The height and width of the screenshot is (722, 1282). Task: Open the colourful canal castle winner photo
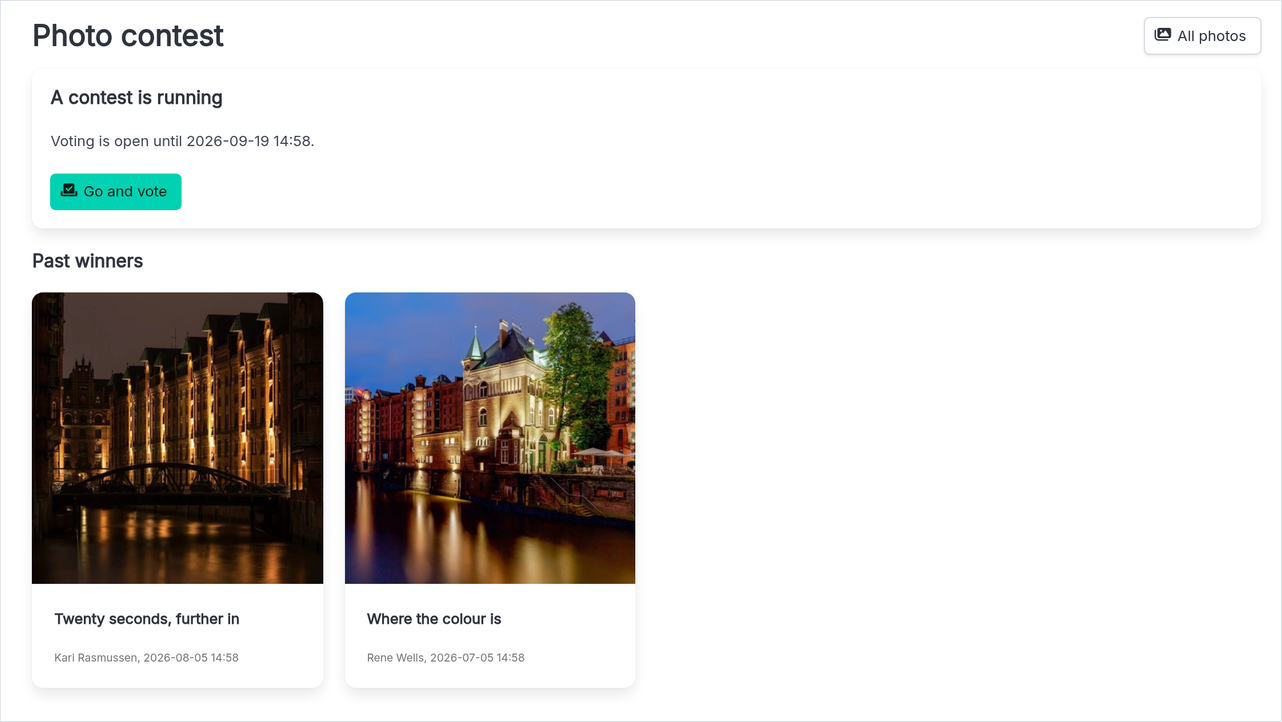(490, 438)
